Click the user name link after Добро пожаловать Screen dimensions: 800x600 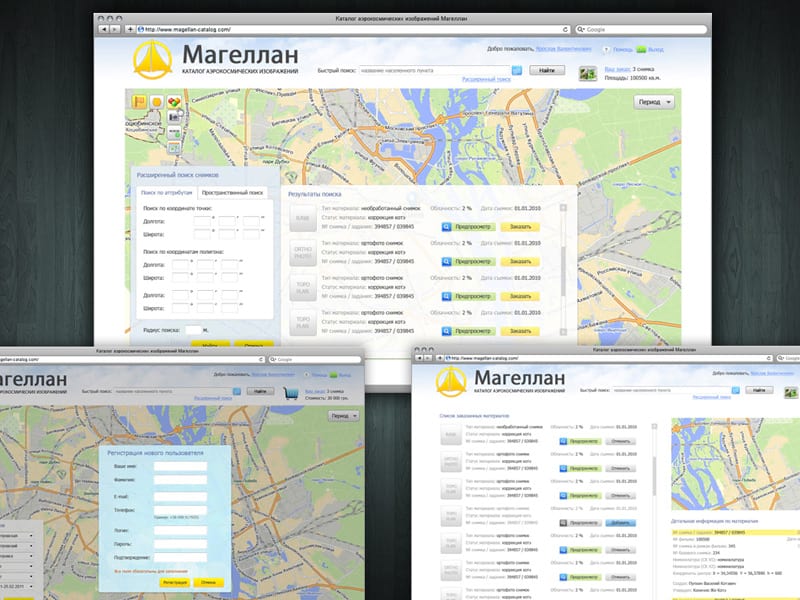tap(564, 49)
